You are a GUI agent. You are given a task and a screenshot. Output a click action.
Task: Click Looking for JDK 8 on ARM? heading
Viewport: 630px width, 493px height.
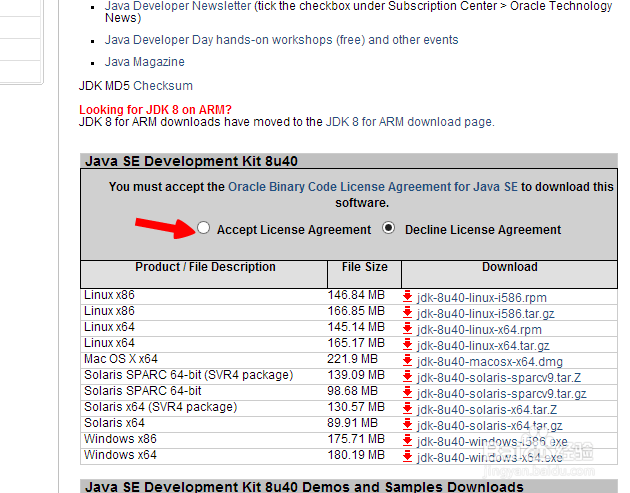coord(155,110)
